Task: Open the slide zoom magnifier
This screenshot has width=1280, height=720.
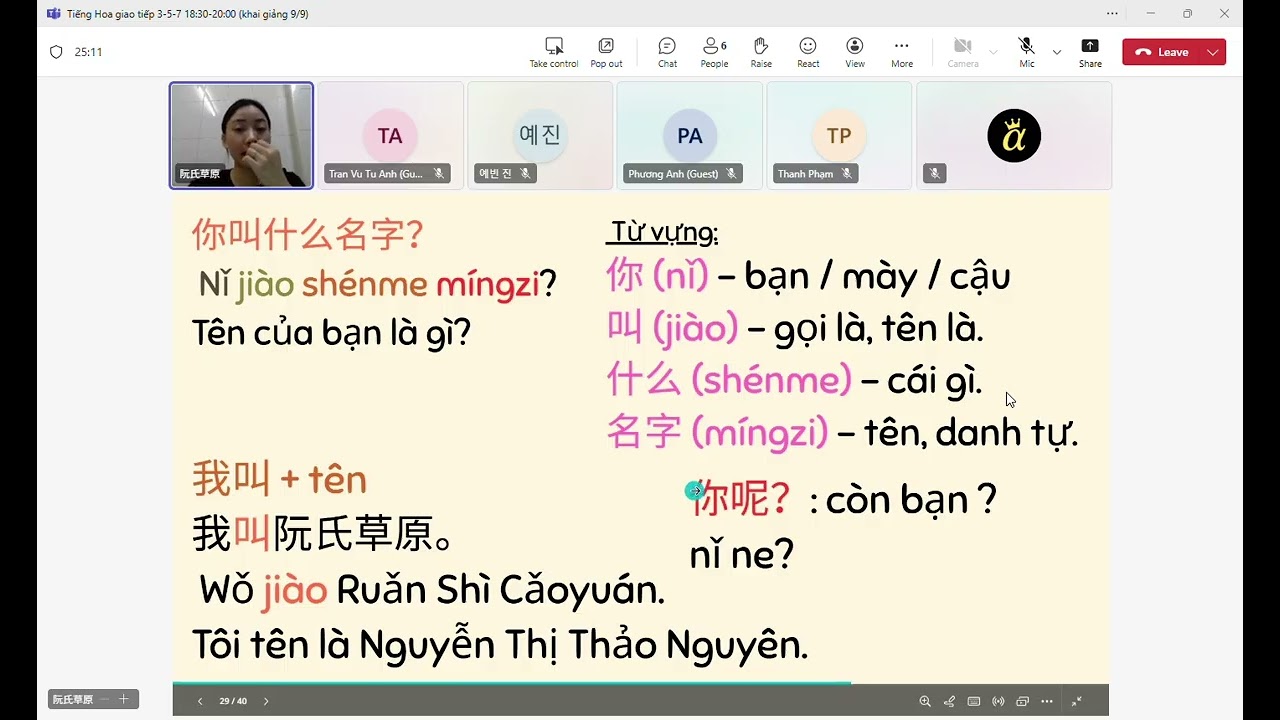Action: click(925, 701)
